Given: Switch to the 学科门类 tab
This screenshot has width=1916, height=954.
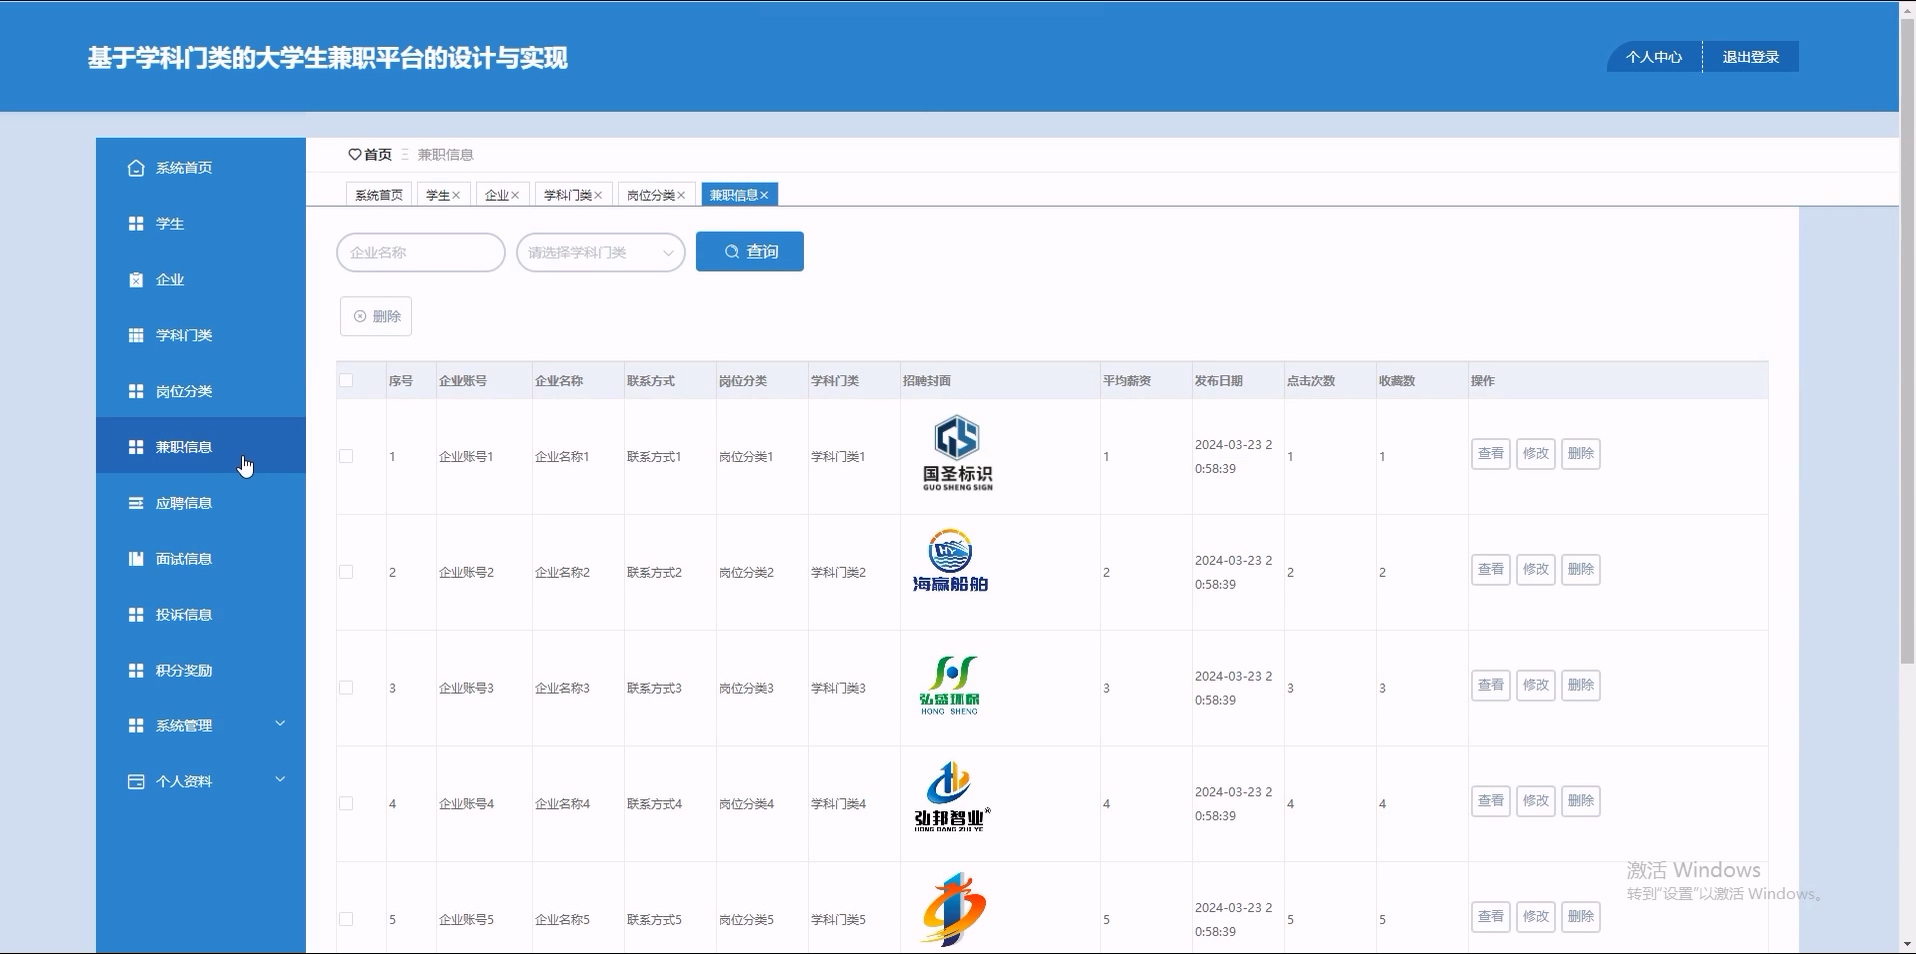Looking at the screenshot, I should tap(568, 195).
